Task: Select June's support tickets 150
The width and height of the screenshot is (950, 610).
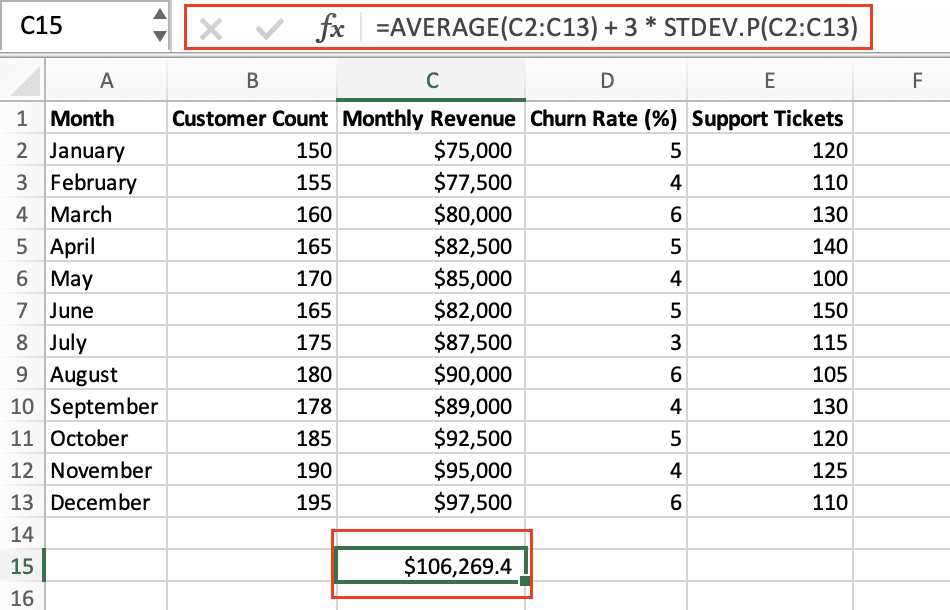Action: [769, 310]
